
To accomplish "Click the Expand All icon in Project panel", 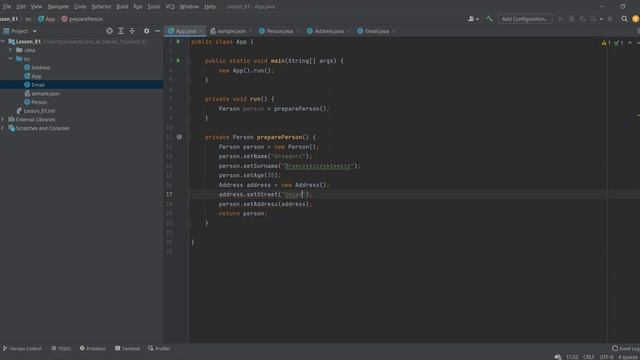I will (x=121, y=31).
